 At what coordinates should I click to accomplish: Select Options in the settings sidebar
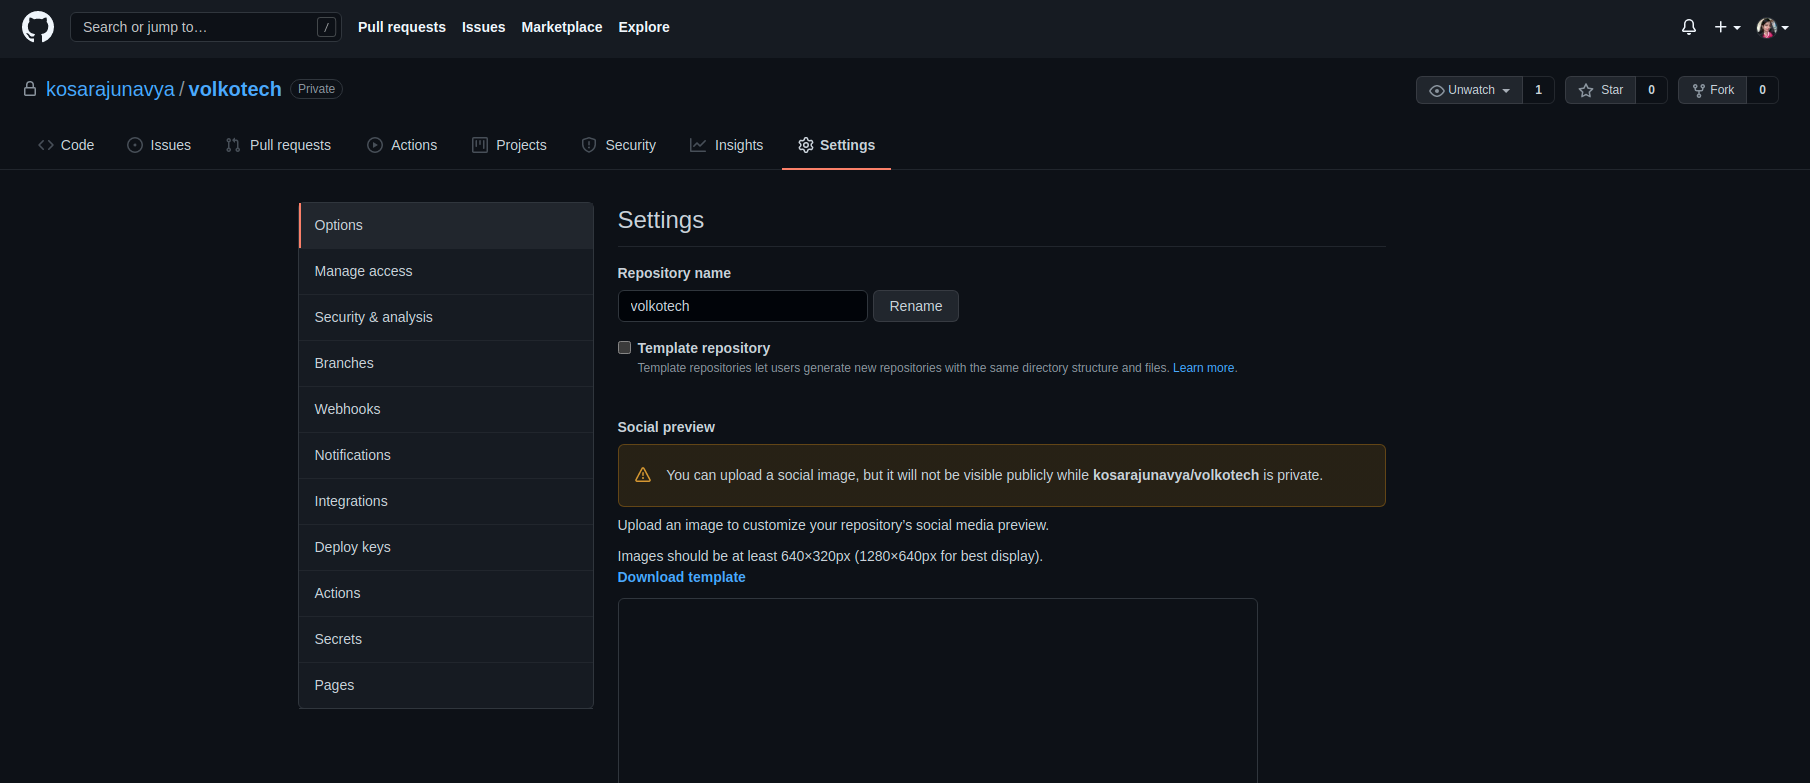446,225
